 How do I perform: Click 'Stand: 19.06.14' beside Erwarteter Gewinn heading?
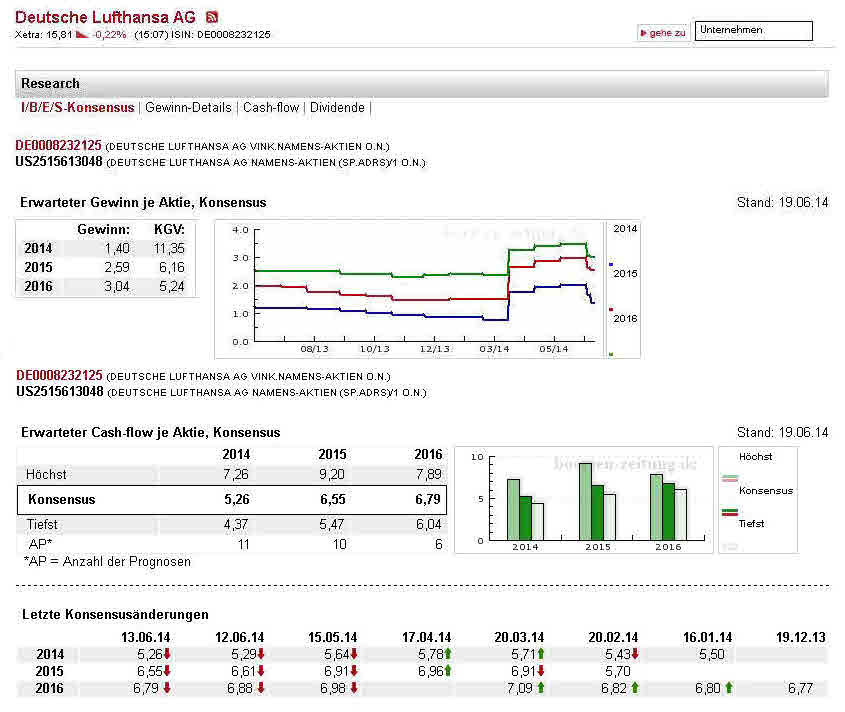[x=782, y=202]
